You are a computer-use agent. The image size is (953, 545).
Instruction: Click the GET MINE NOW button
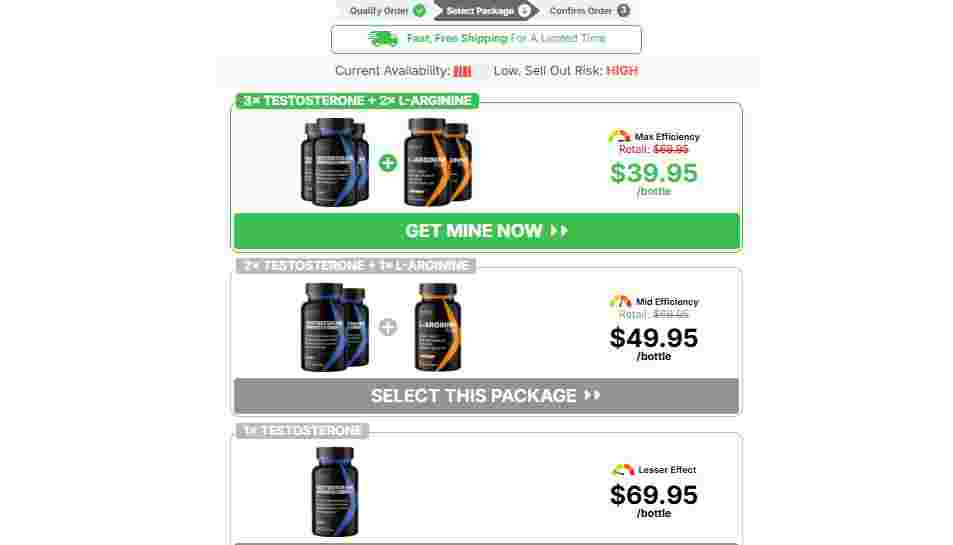(486, 231)
